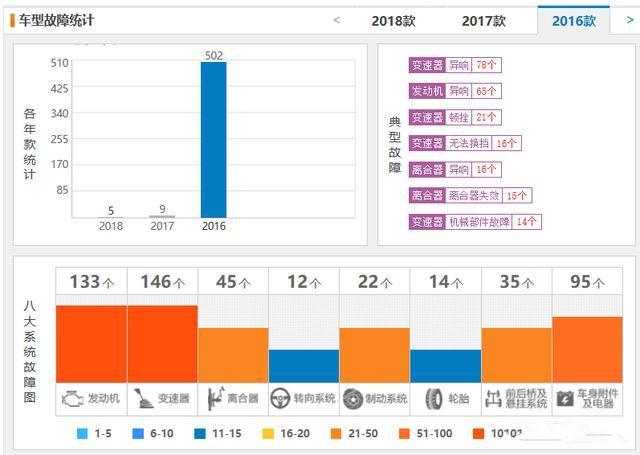Viewport: 640px width, 455px height.
Task: Click the 502 value above the 2016 bar
Action: pyautogui.click(x=214, y=55)
